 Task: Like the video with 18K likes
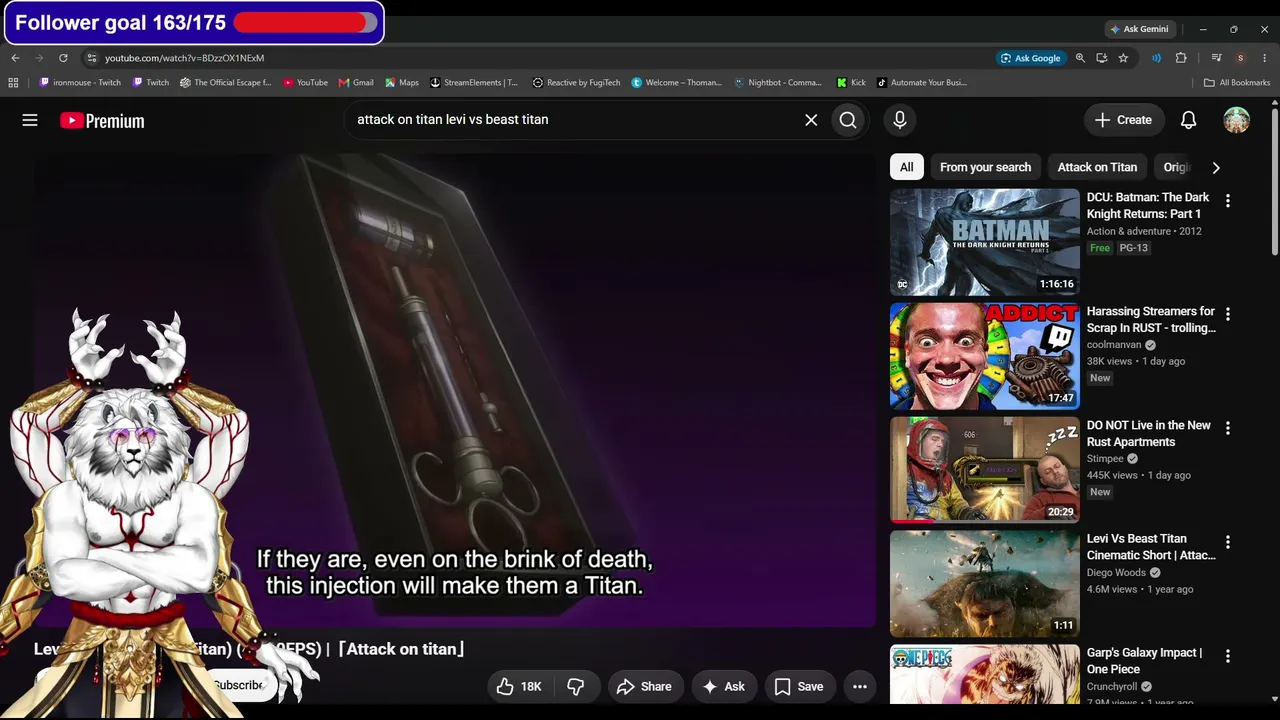click(520, 686)
